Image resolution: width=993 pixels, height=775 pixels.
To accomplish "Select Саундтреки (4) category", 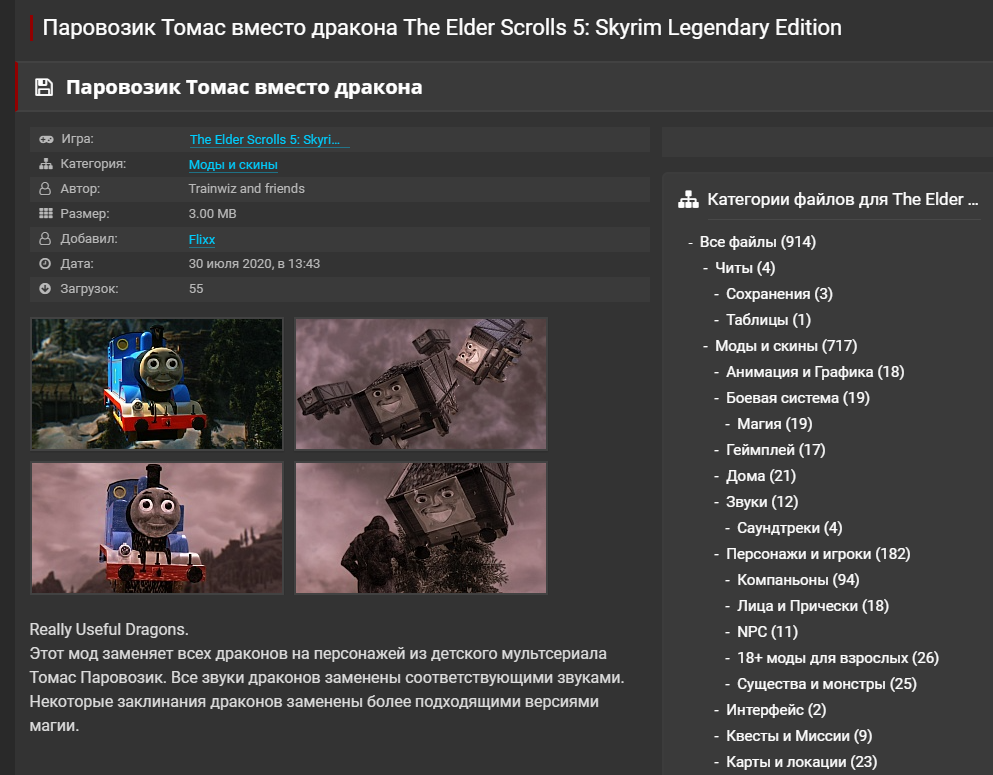I will [790, 527].
